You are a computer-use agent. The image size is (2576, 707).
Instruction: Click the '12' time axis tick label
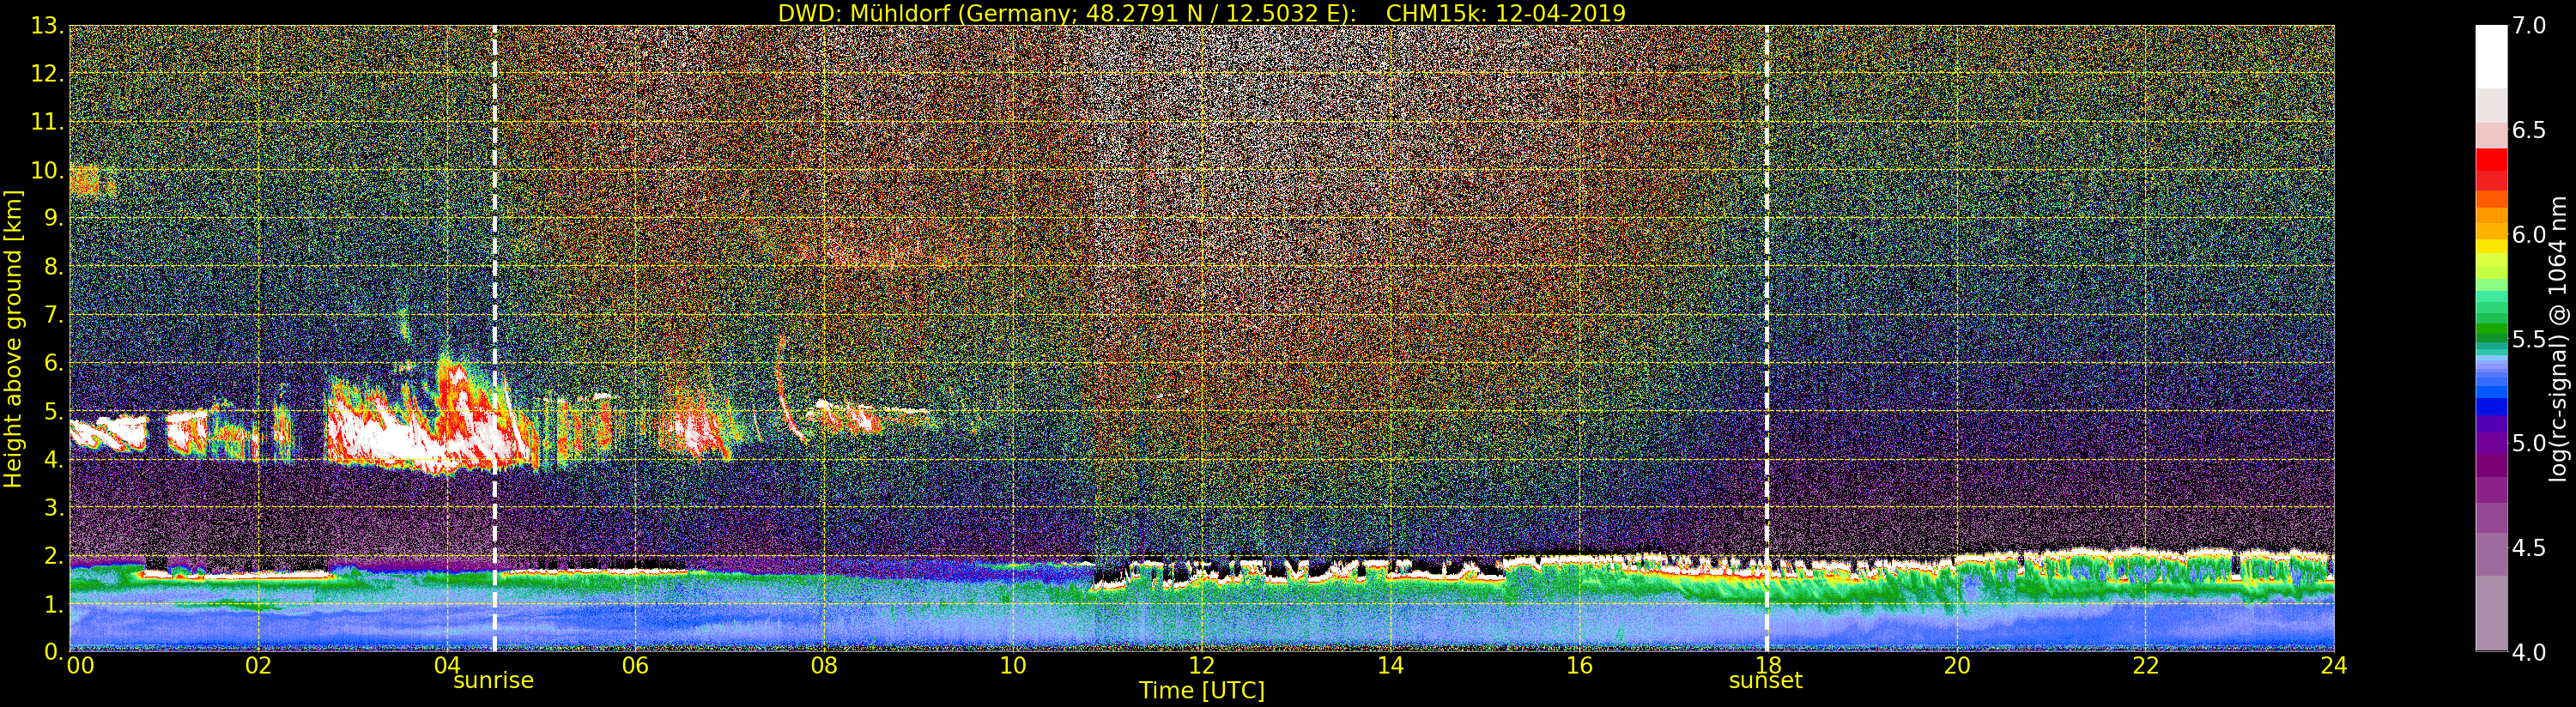point(1202,666)
